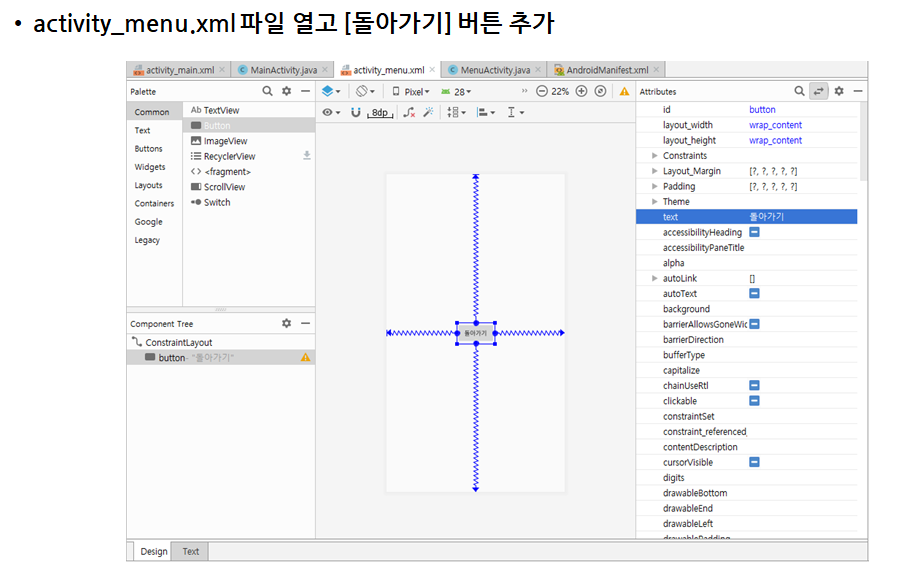The width and height of the screenshot is (904, 562).
Task: Search the Palette panel
Action: 268,91
